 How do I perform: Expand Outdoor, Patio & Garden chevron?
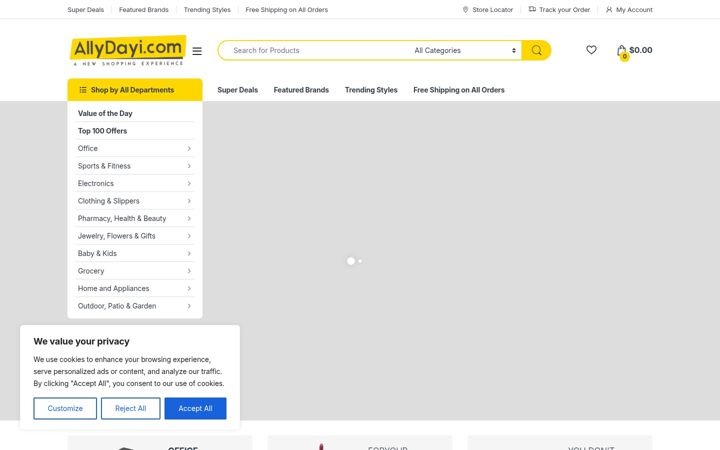coord(189,306)
